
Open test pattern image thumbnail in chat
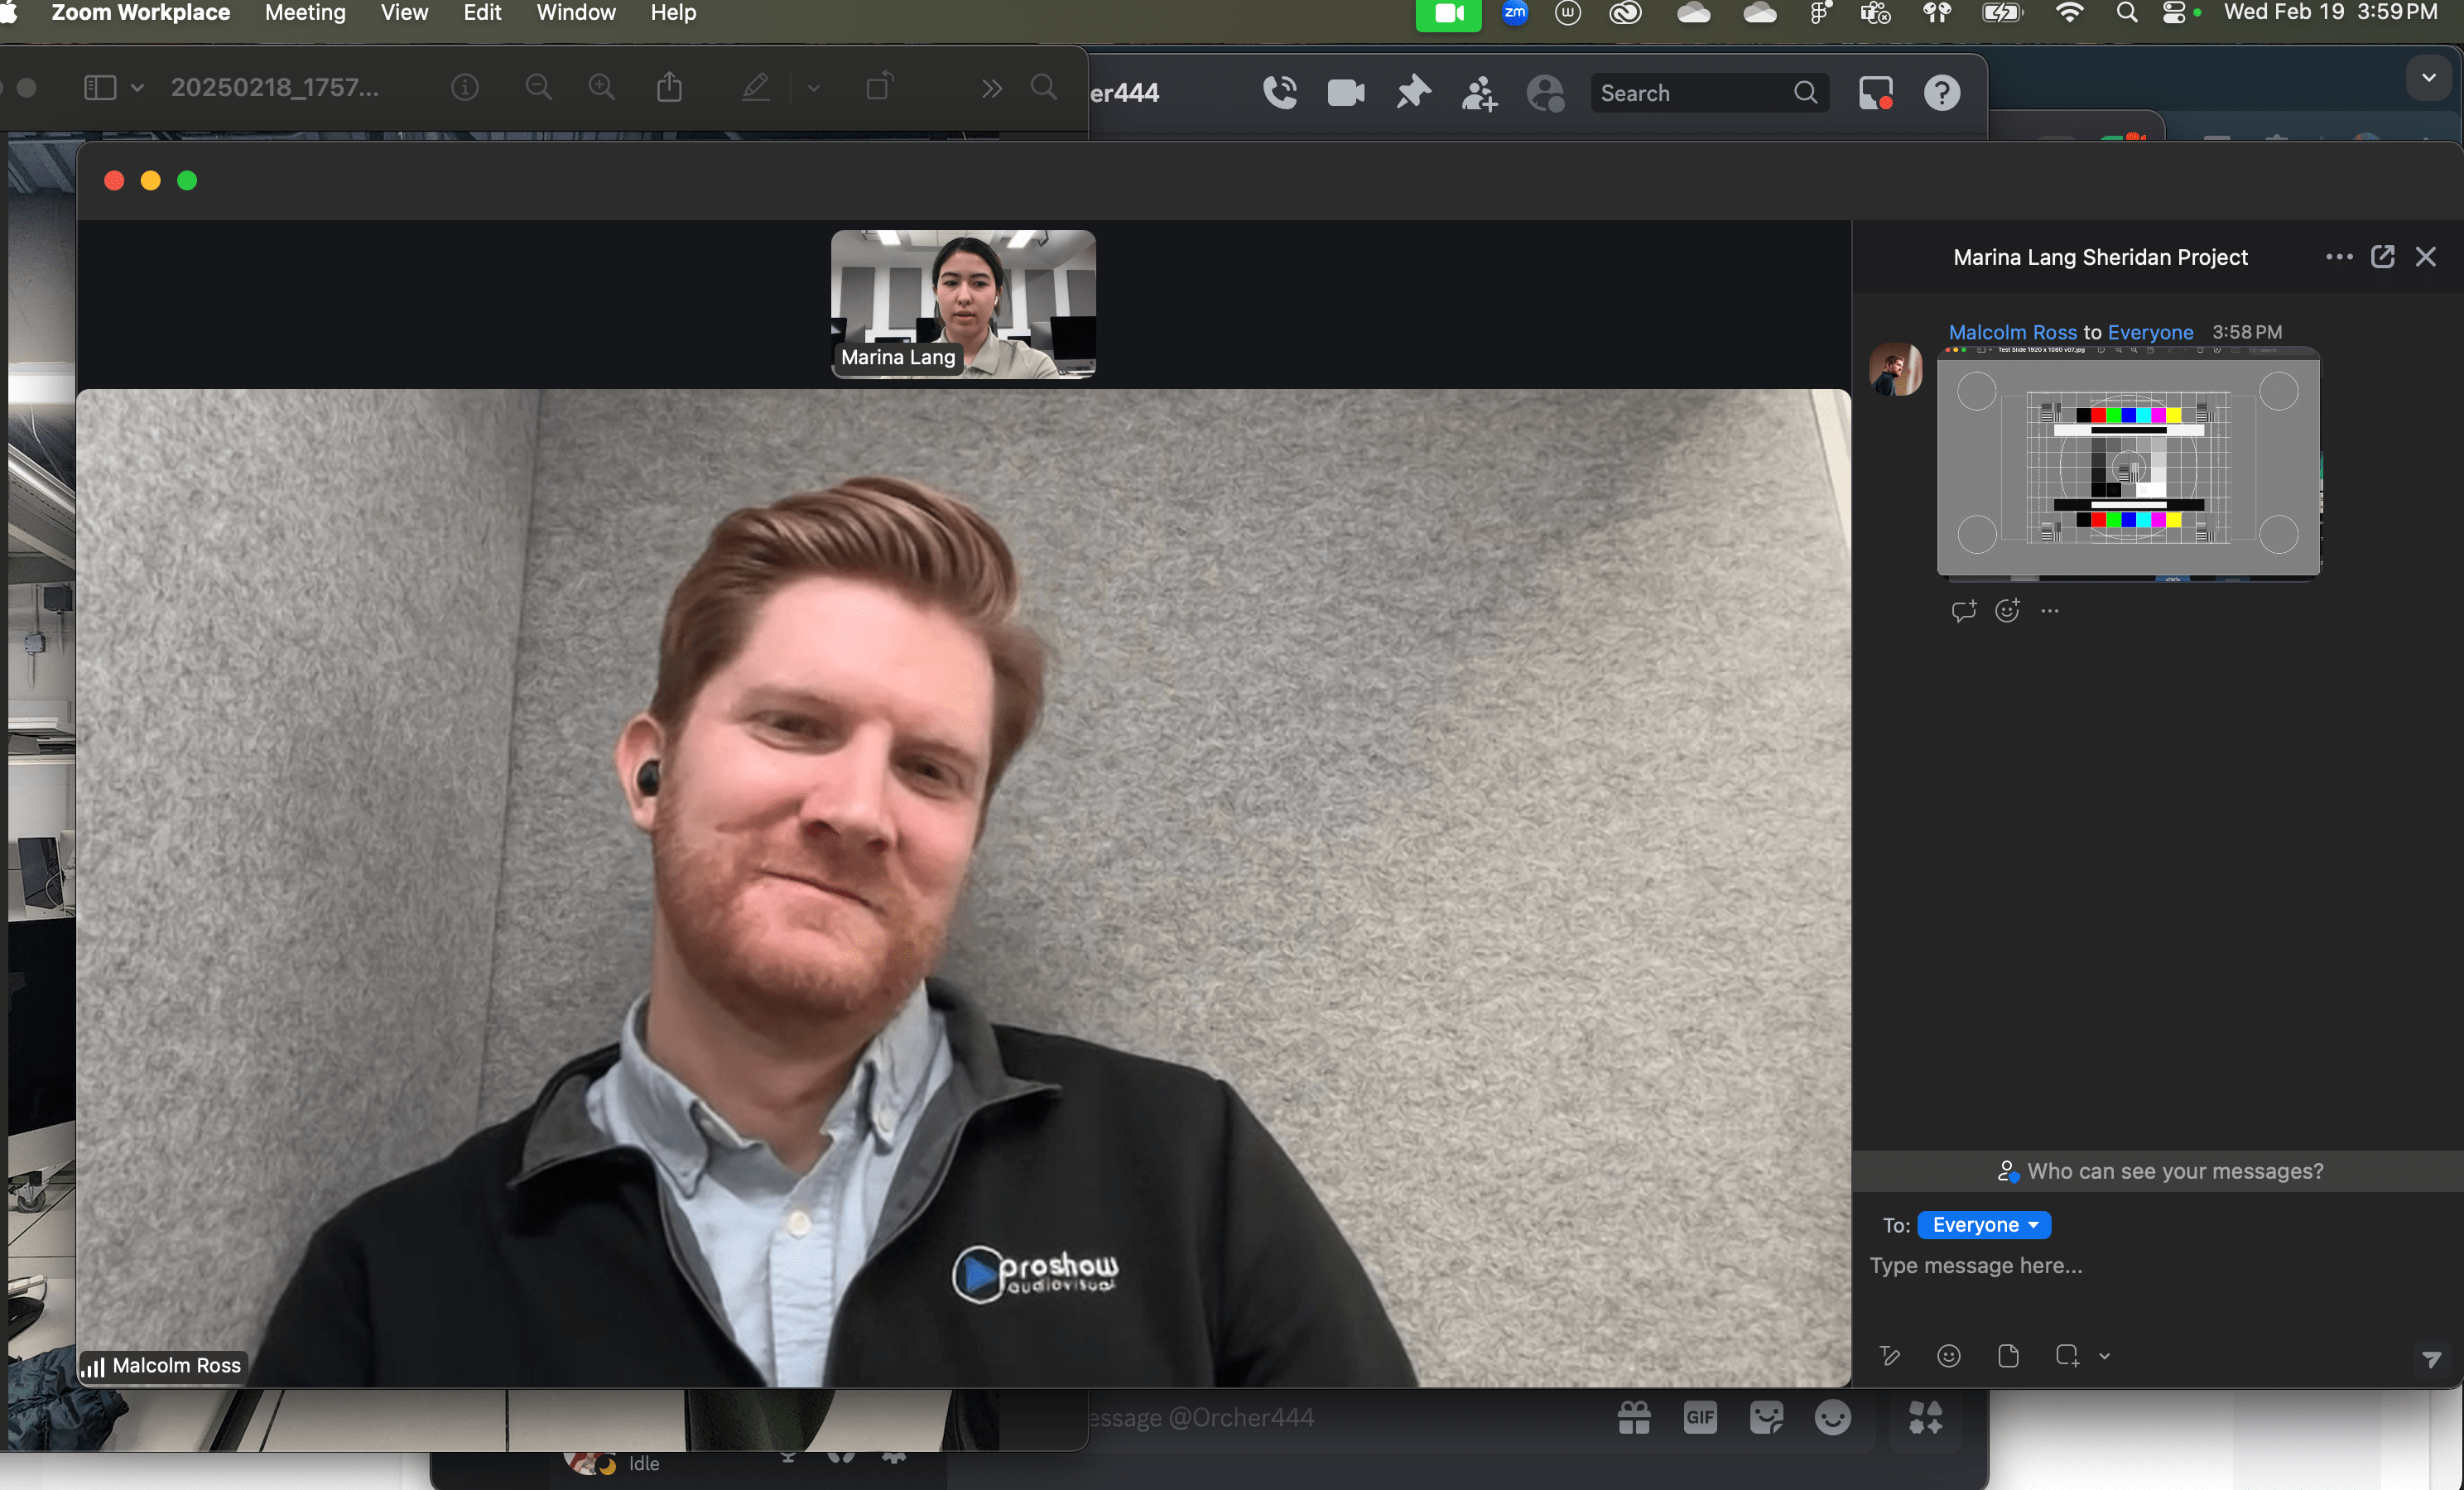[x=2127, y=463]
